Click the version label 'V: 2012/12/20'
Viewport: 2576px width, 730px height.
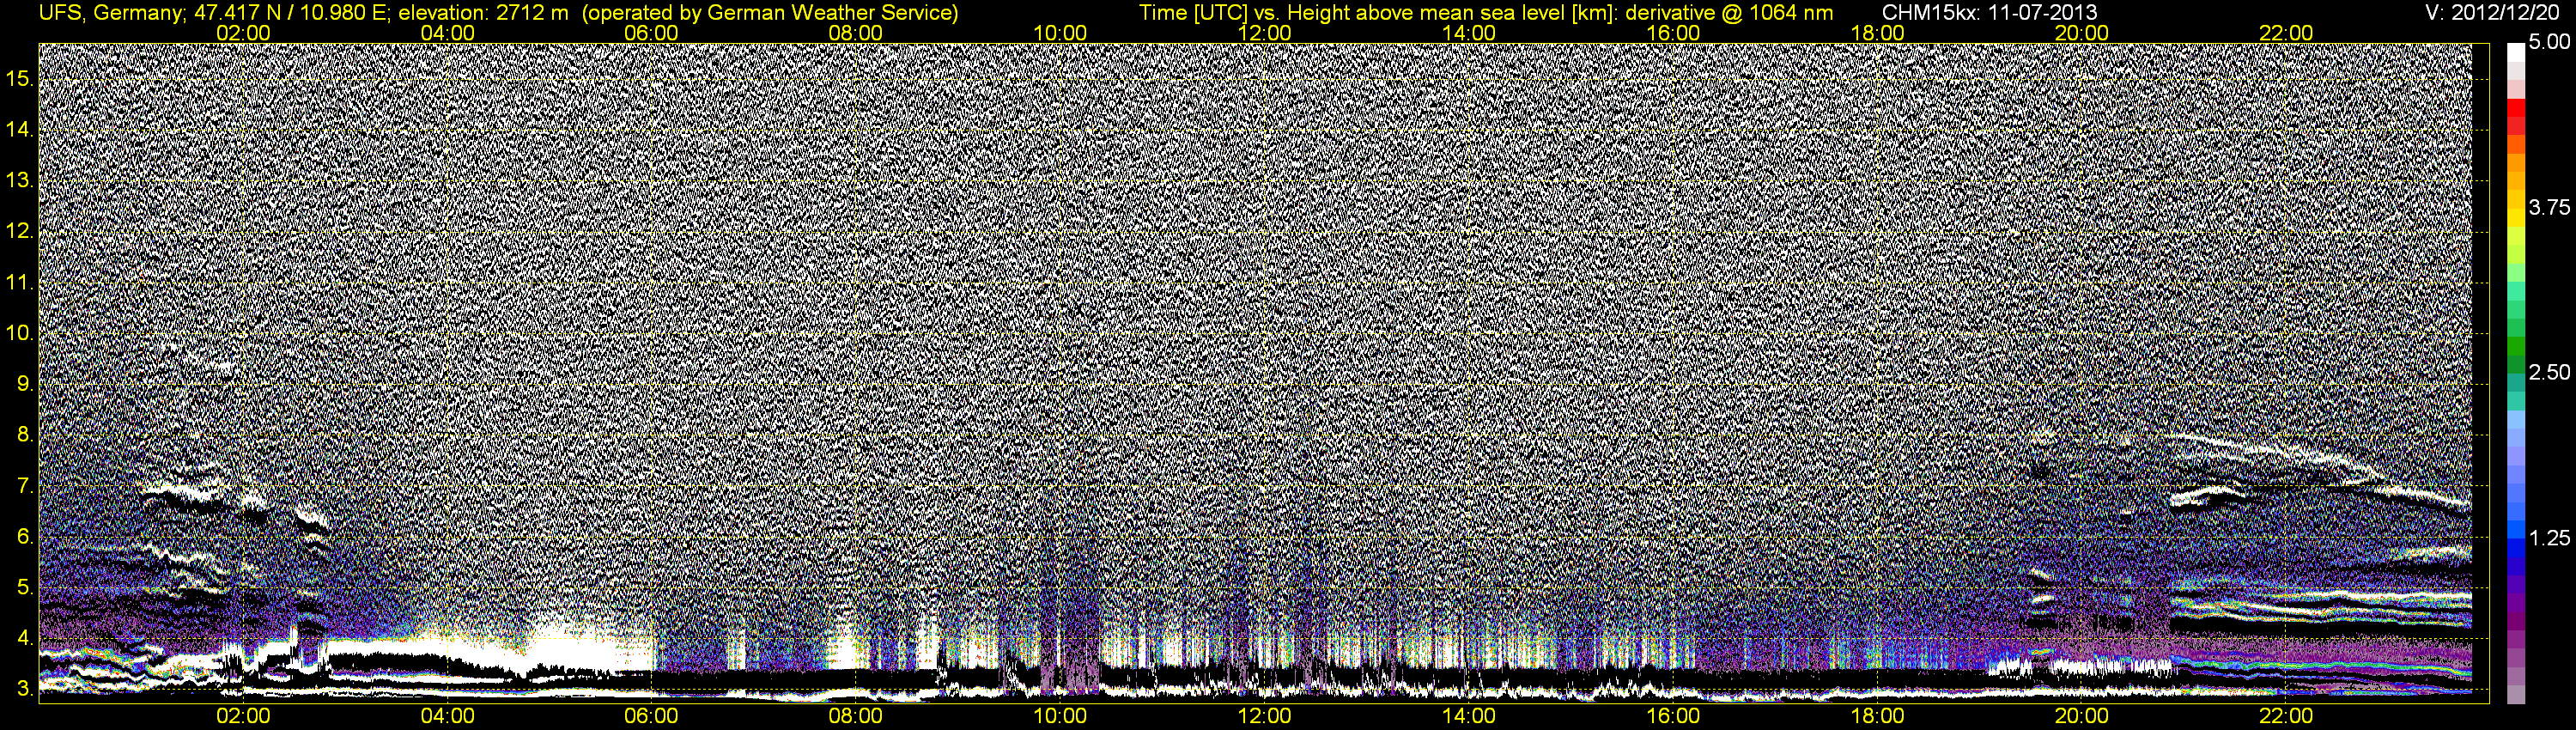[x=2494, y=13]
